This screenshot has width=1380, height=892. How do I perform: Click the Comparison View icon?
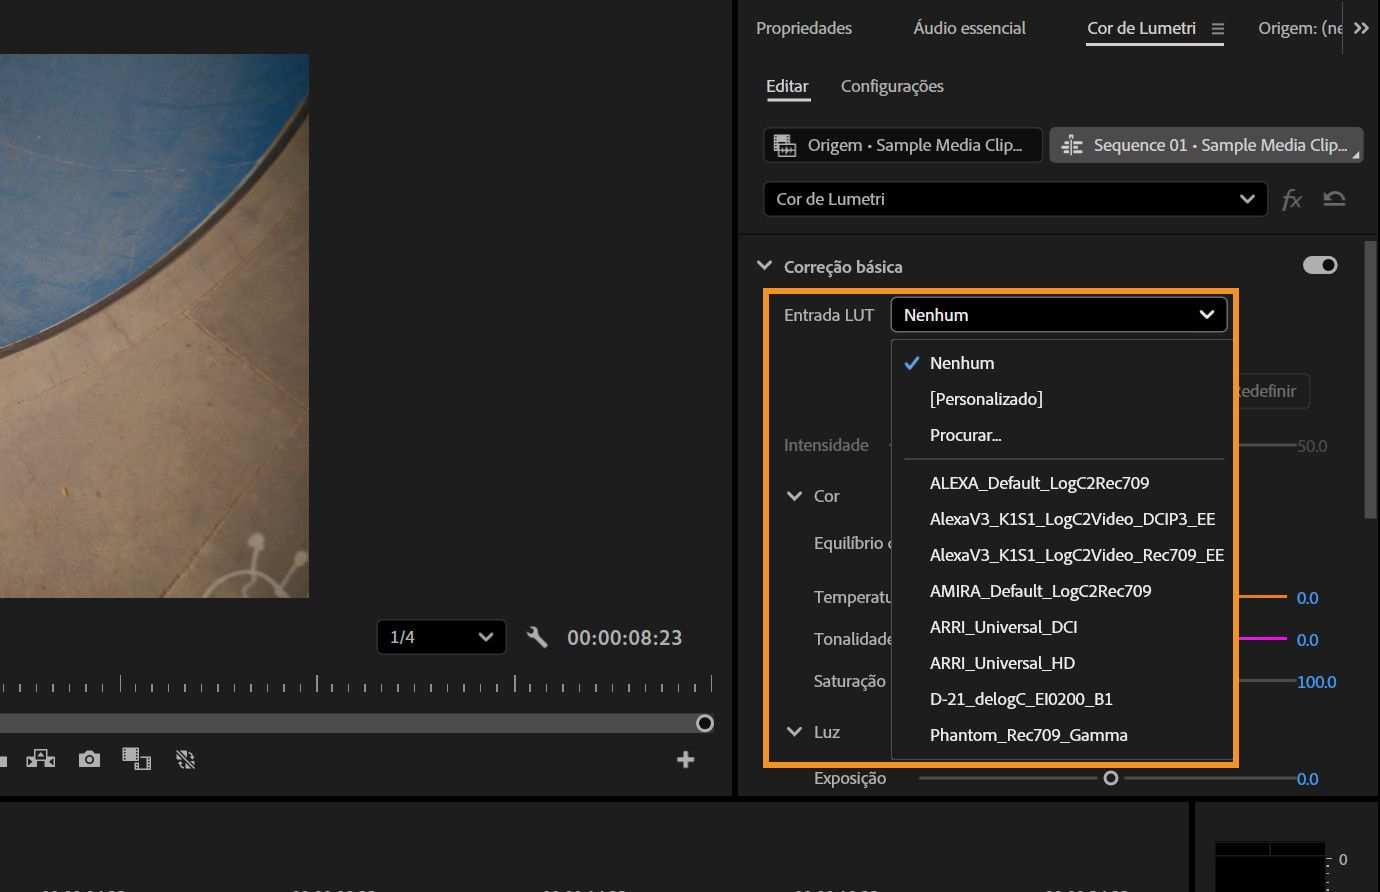point(136,759)
